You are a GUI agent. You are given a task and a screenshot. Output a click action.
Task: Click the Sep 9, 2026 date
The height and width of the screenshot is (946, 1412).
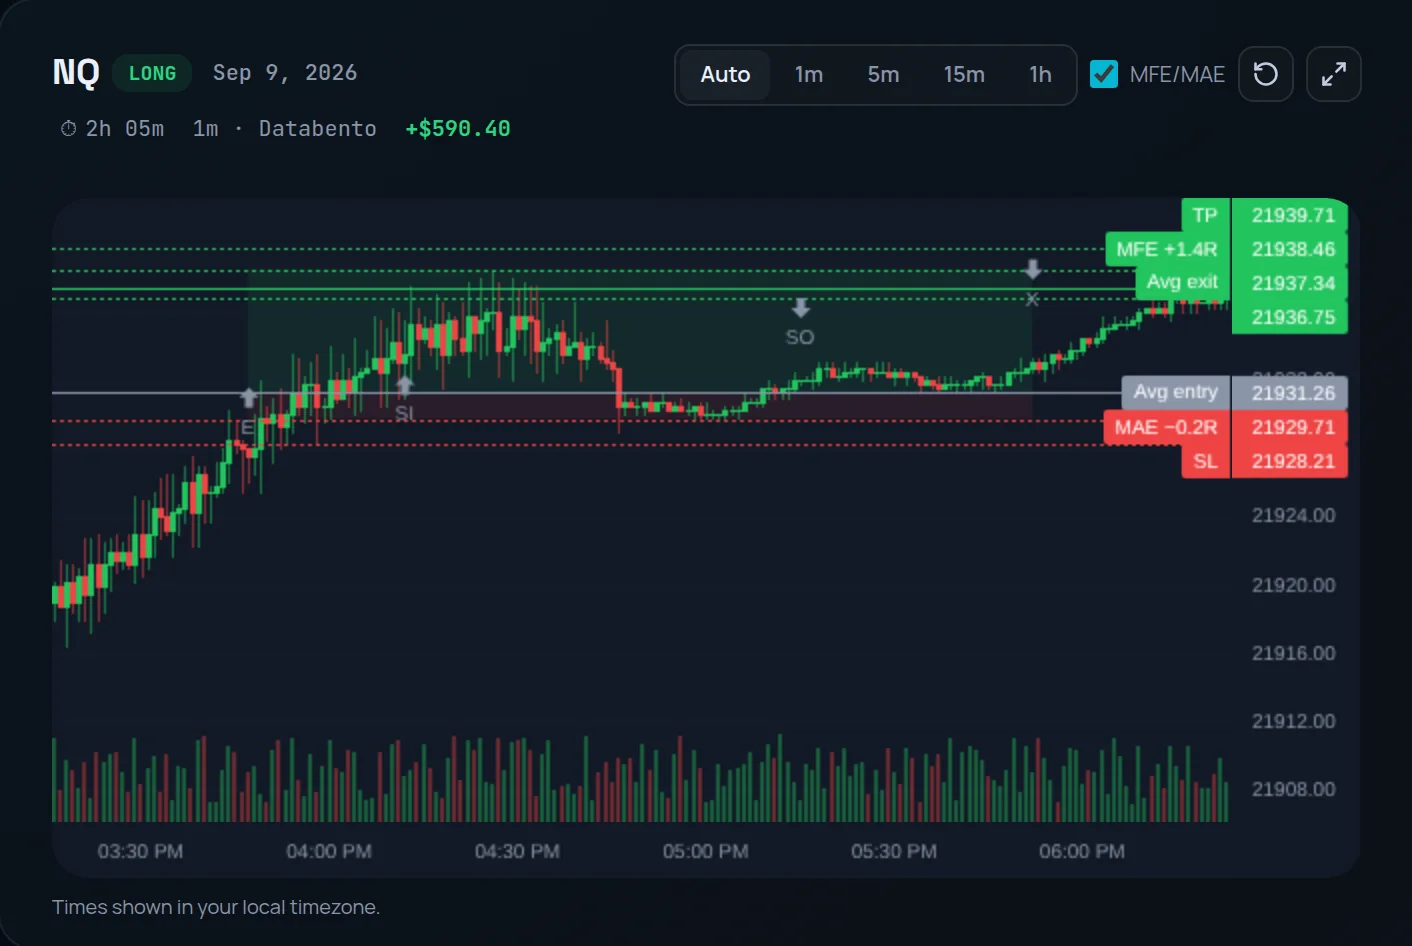(285, 73)
